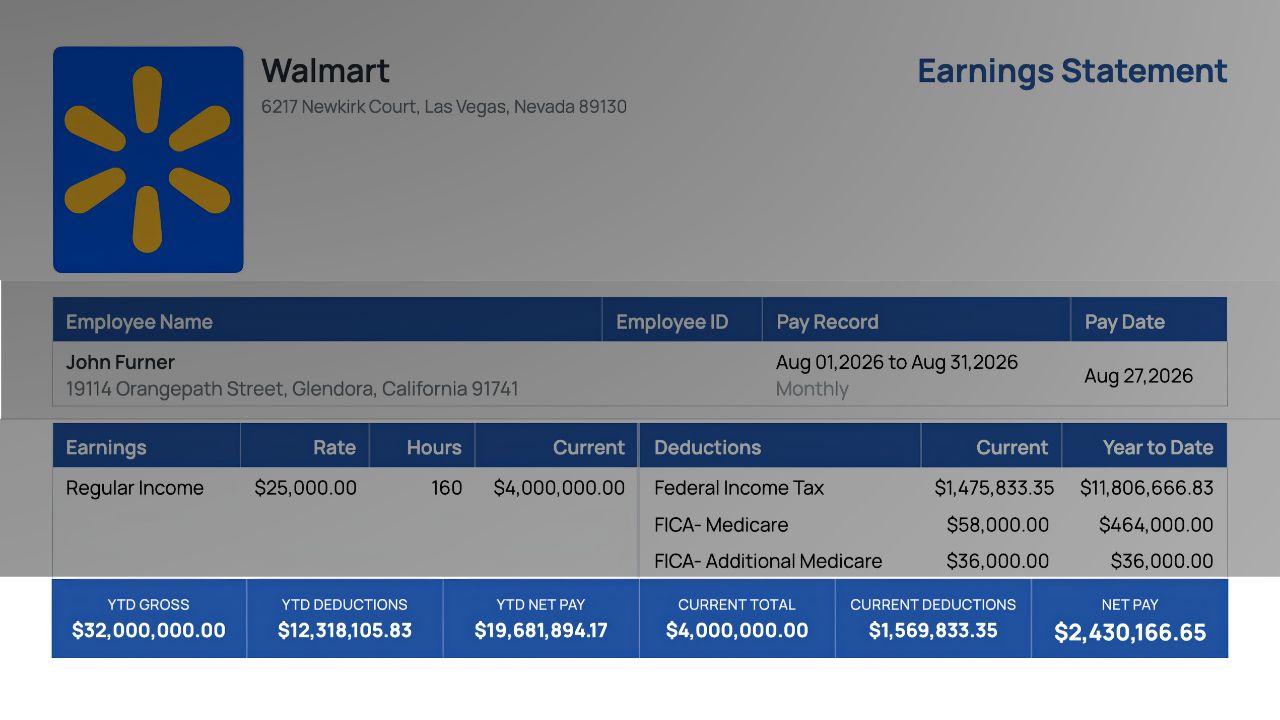Image resolution: width=1280 pixels, height=720 pixels.
Task: Click the 'Year to Date' column header
Action: [x=1158, y=447]
